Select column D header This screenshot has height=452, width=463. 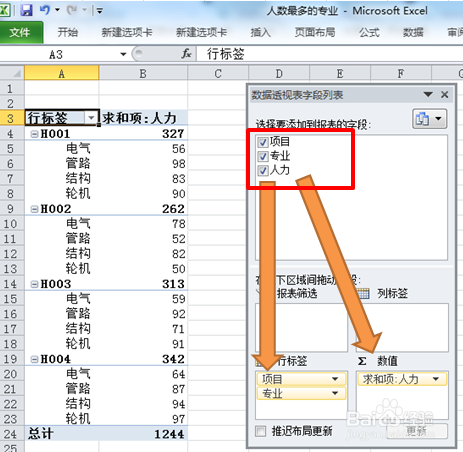tap(279, 73)
